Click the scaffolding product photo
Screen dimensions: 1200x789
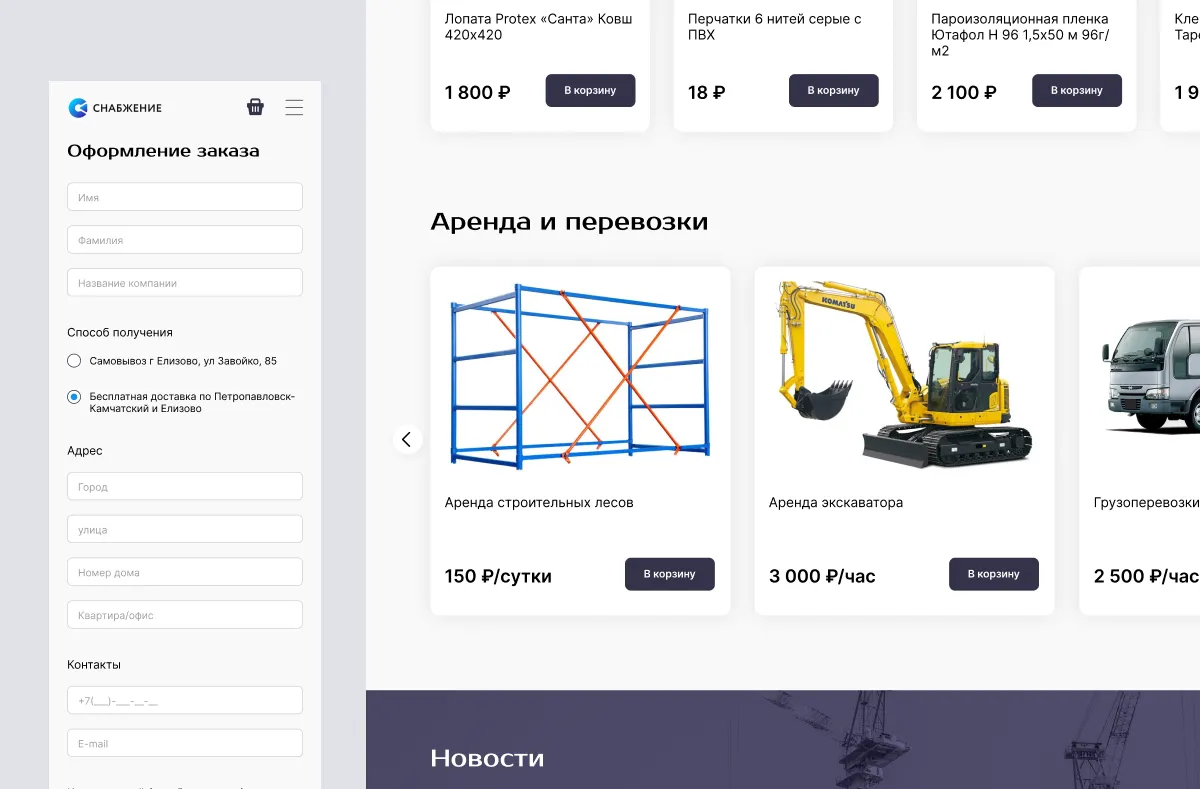click(x=580, y=375)
